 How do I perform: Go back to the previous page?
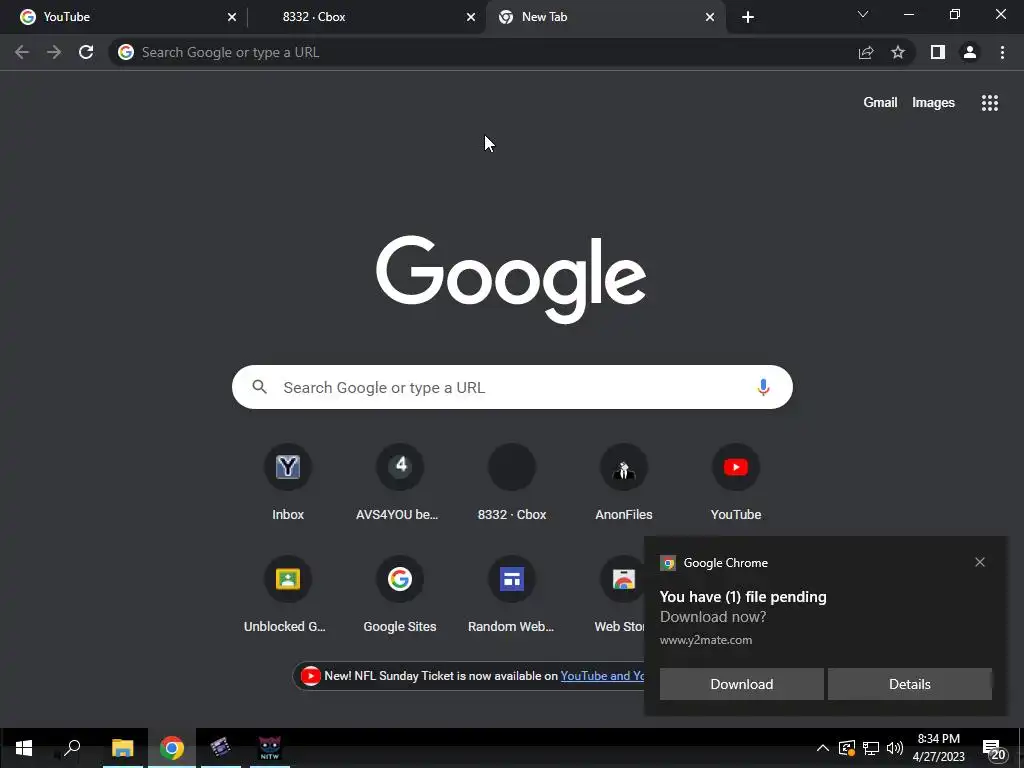22,52
